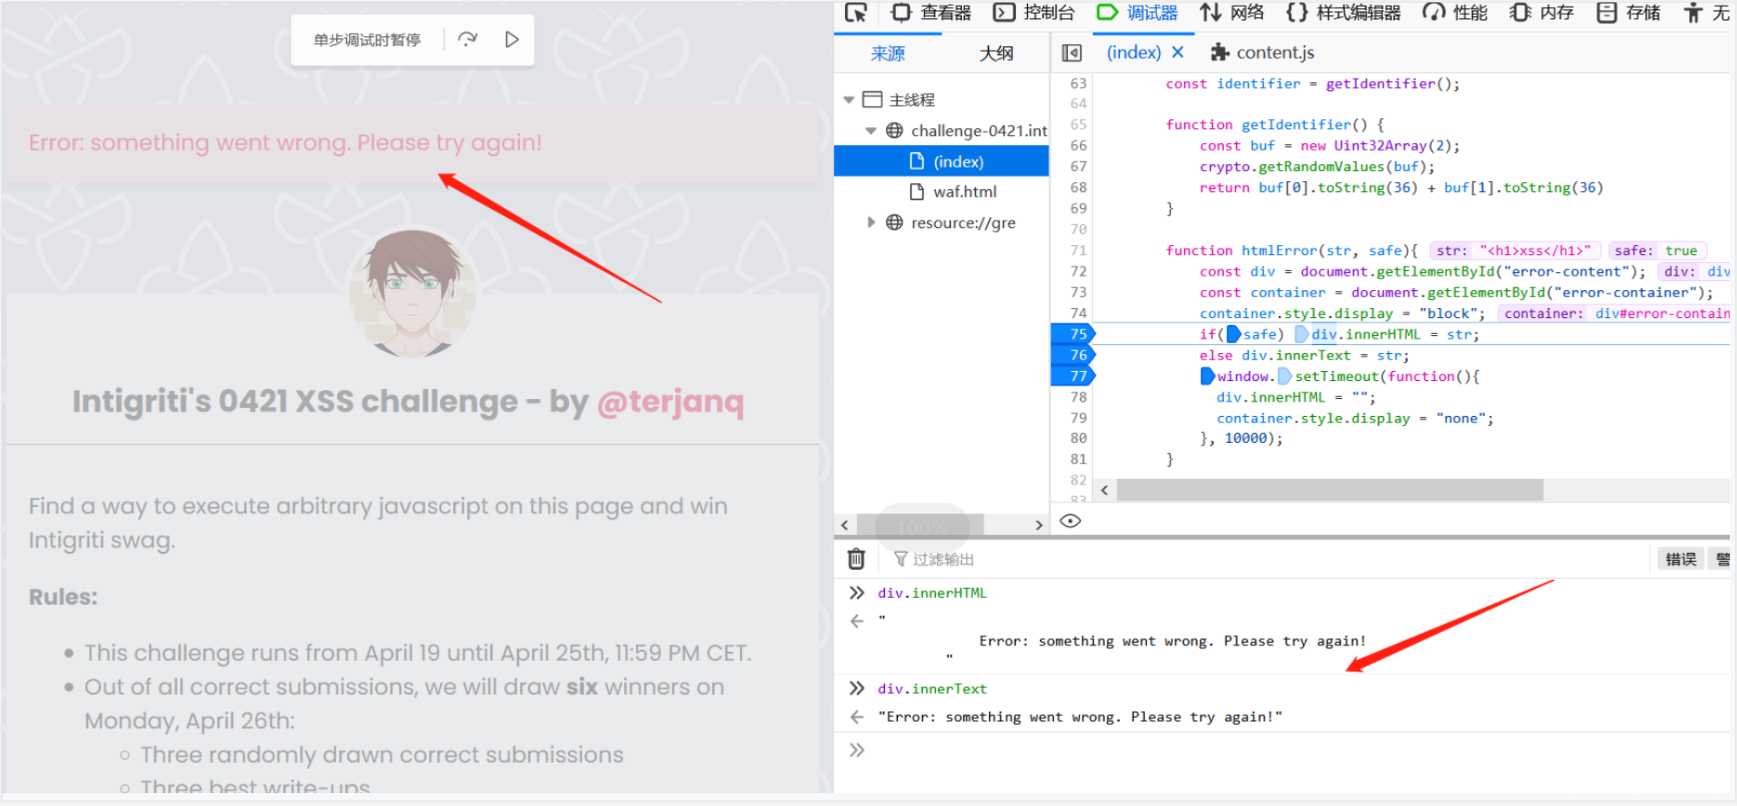
Task: Click the eye icon below the editor
Action: coord(1070,521)
